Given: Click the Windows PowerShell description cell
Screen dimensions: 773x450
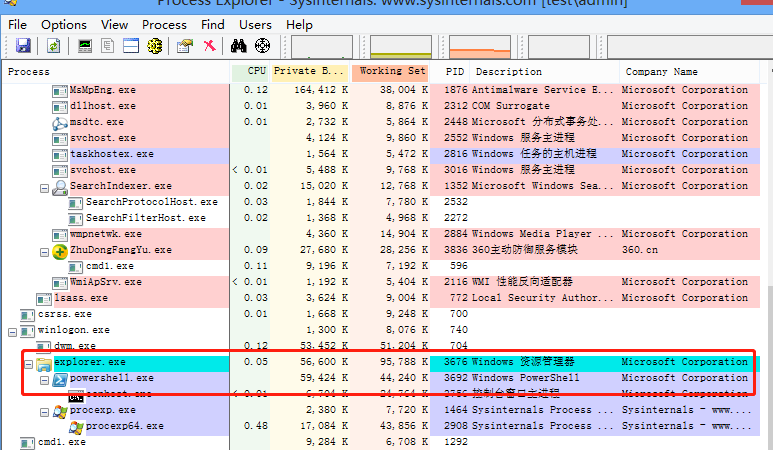Looking at the screenshot, I should coord(526,378).
